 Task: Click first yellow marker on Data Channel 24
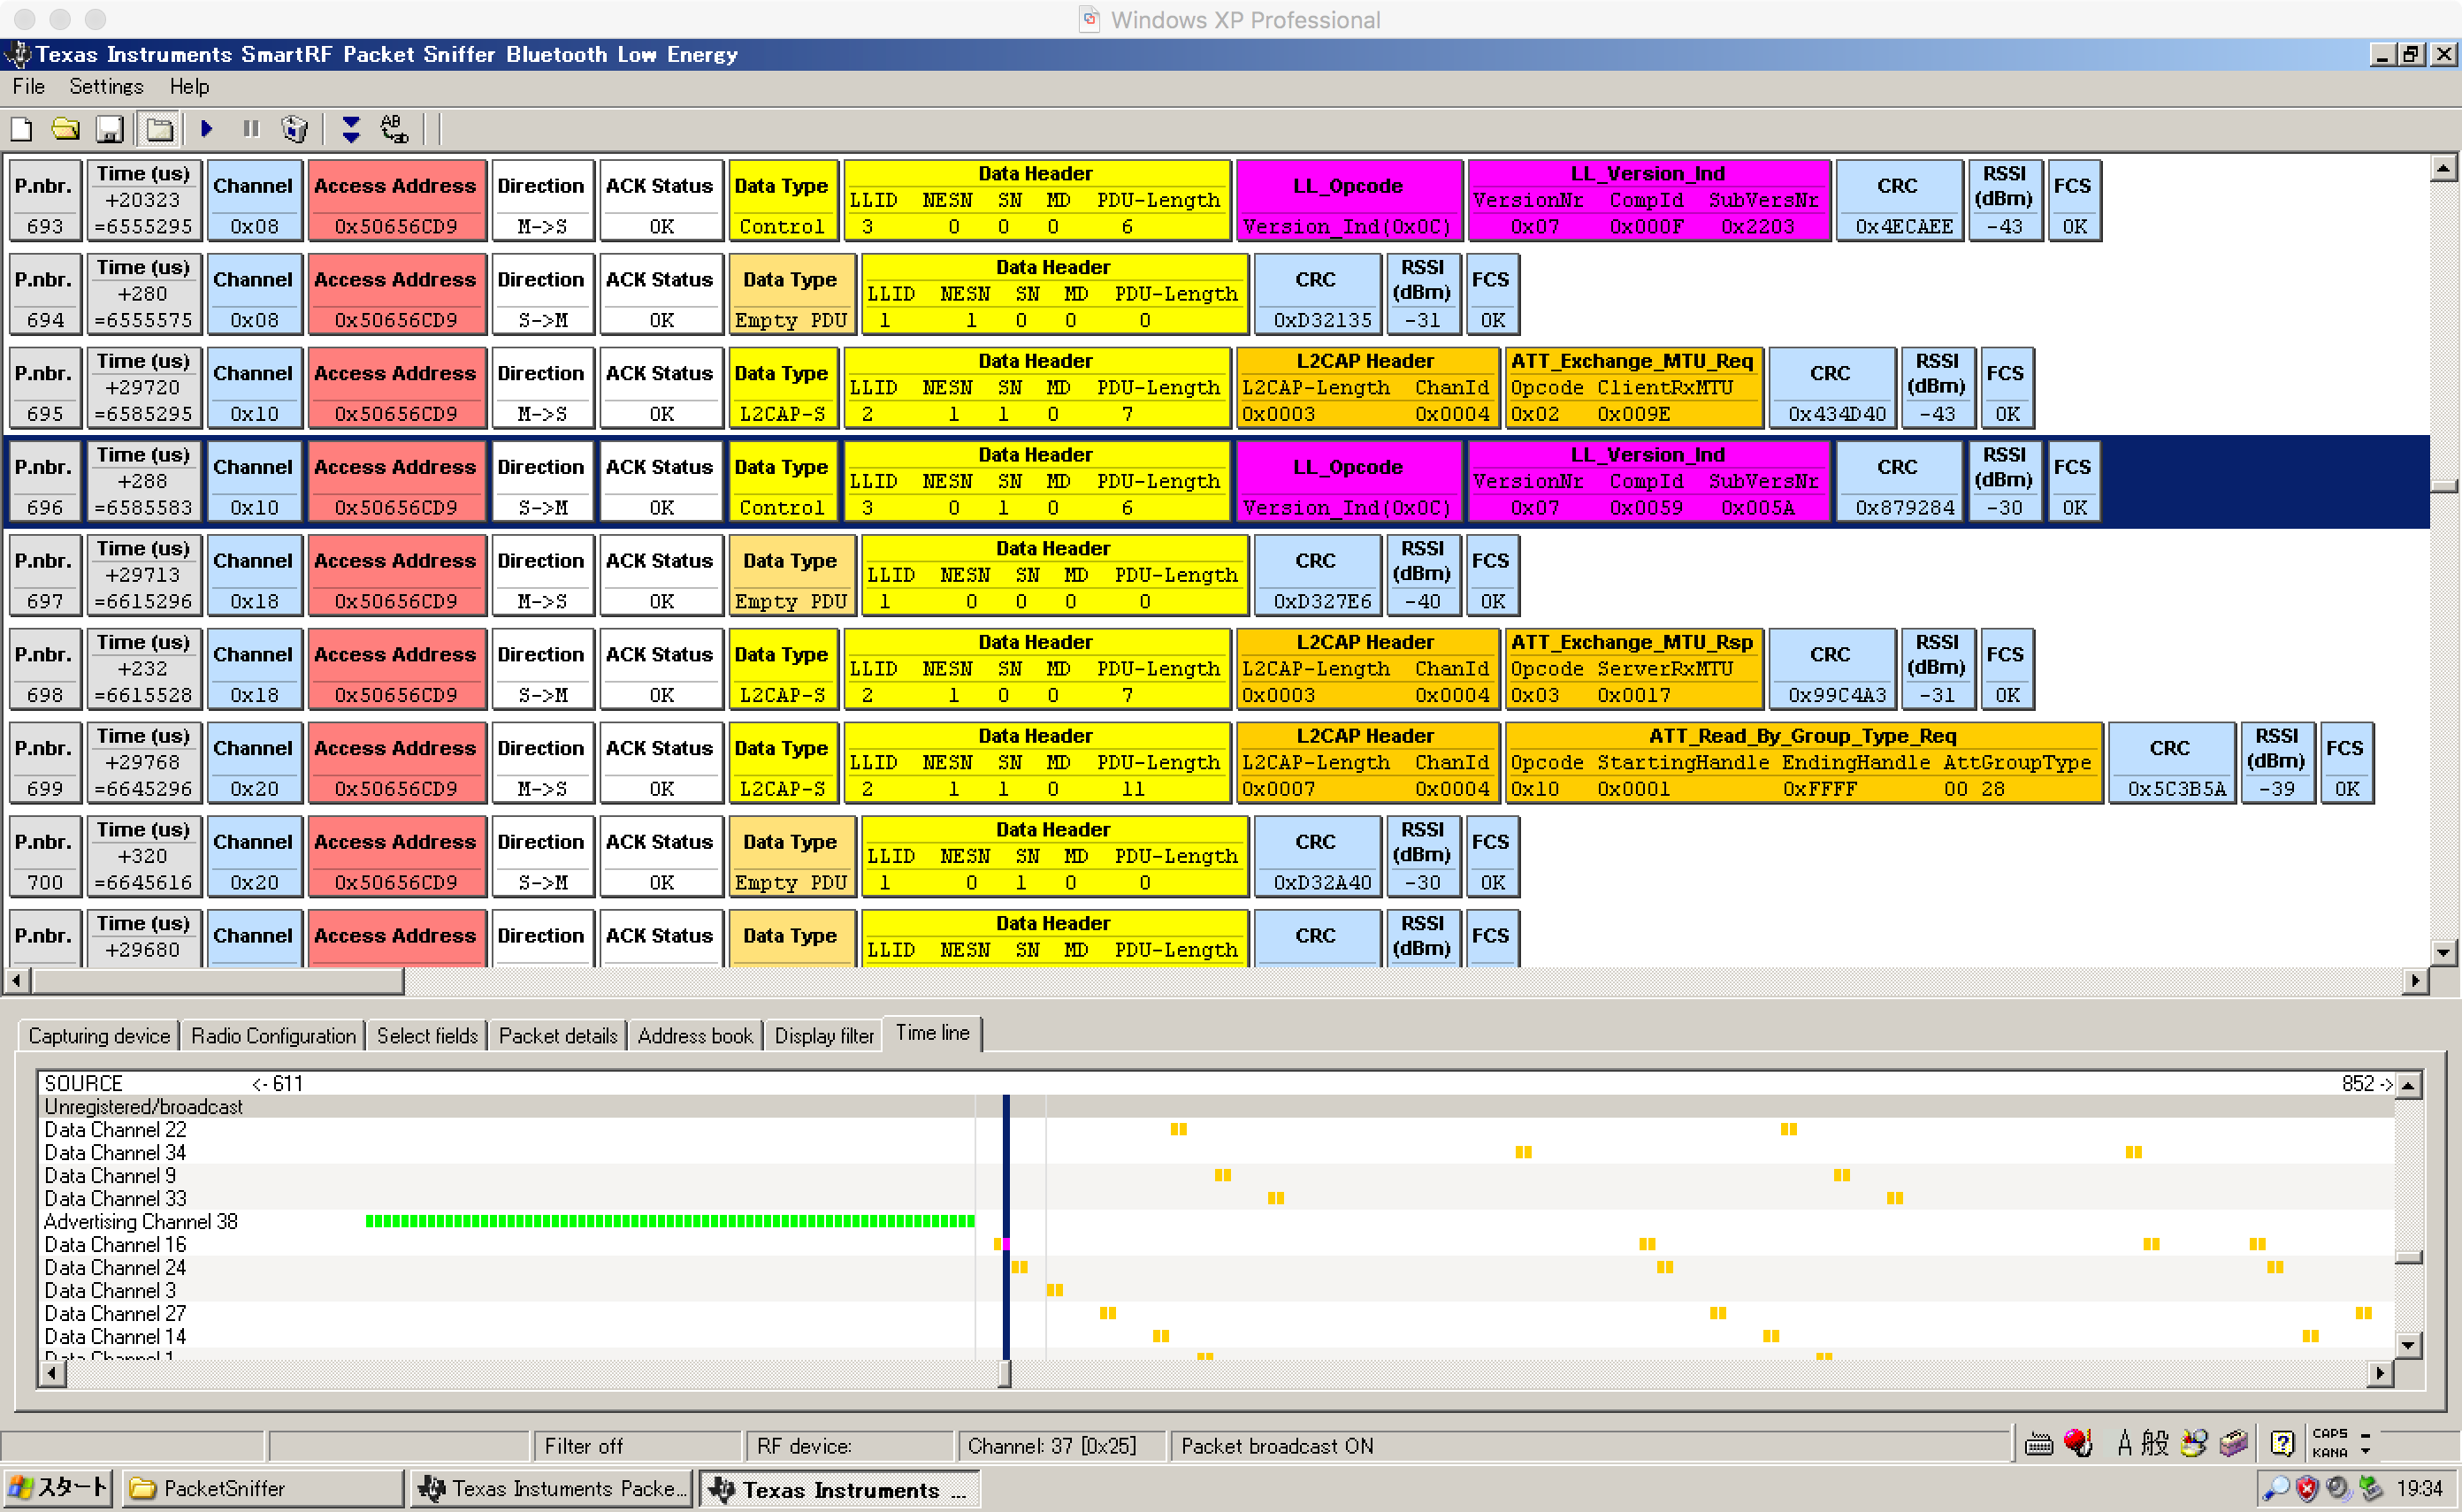coord(1020,1267)
